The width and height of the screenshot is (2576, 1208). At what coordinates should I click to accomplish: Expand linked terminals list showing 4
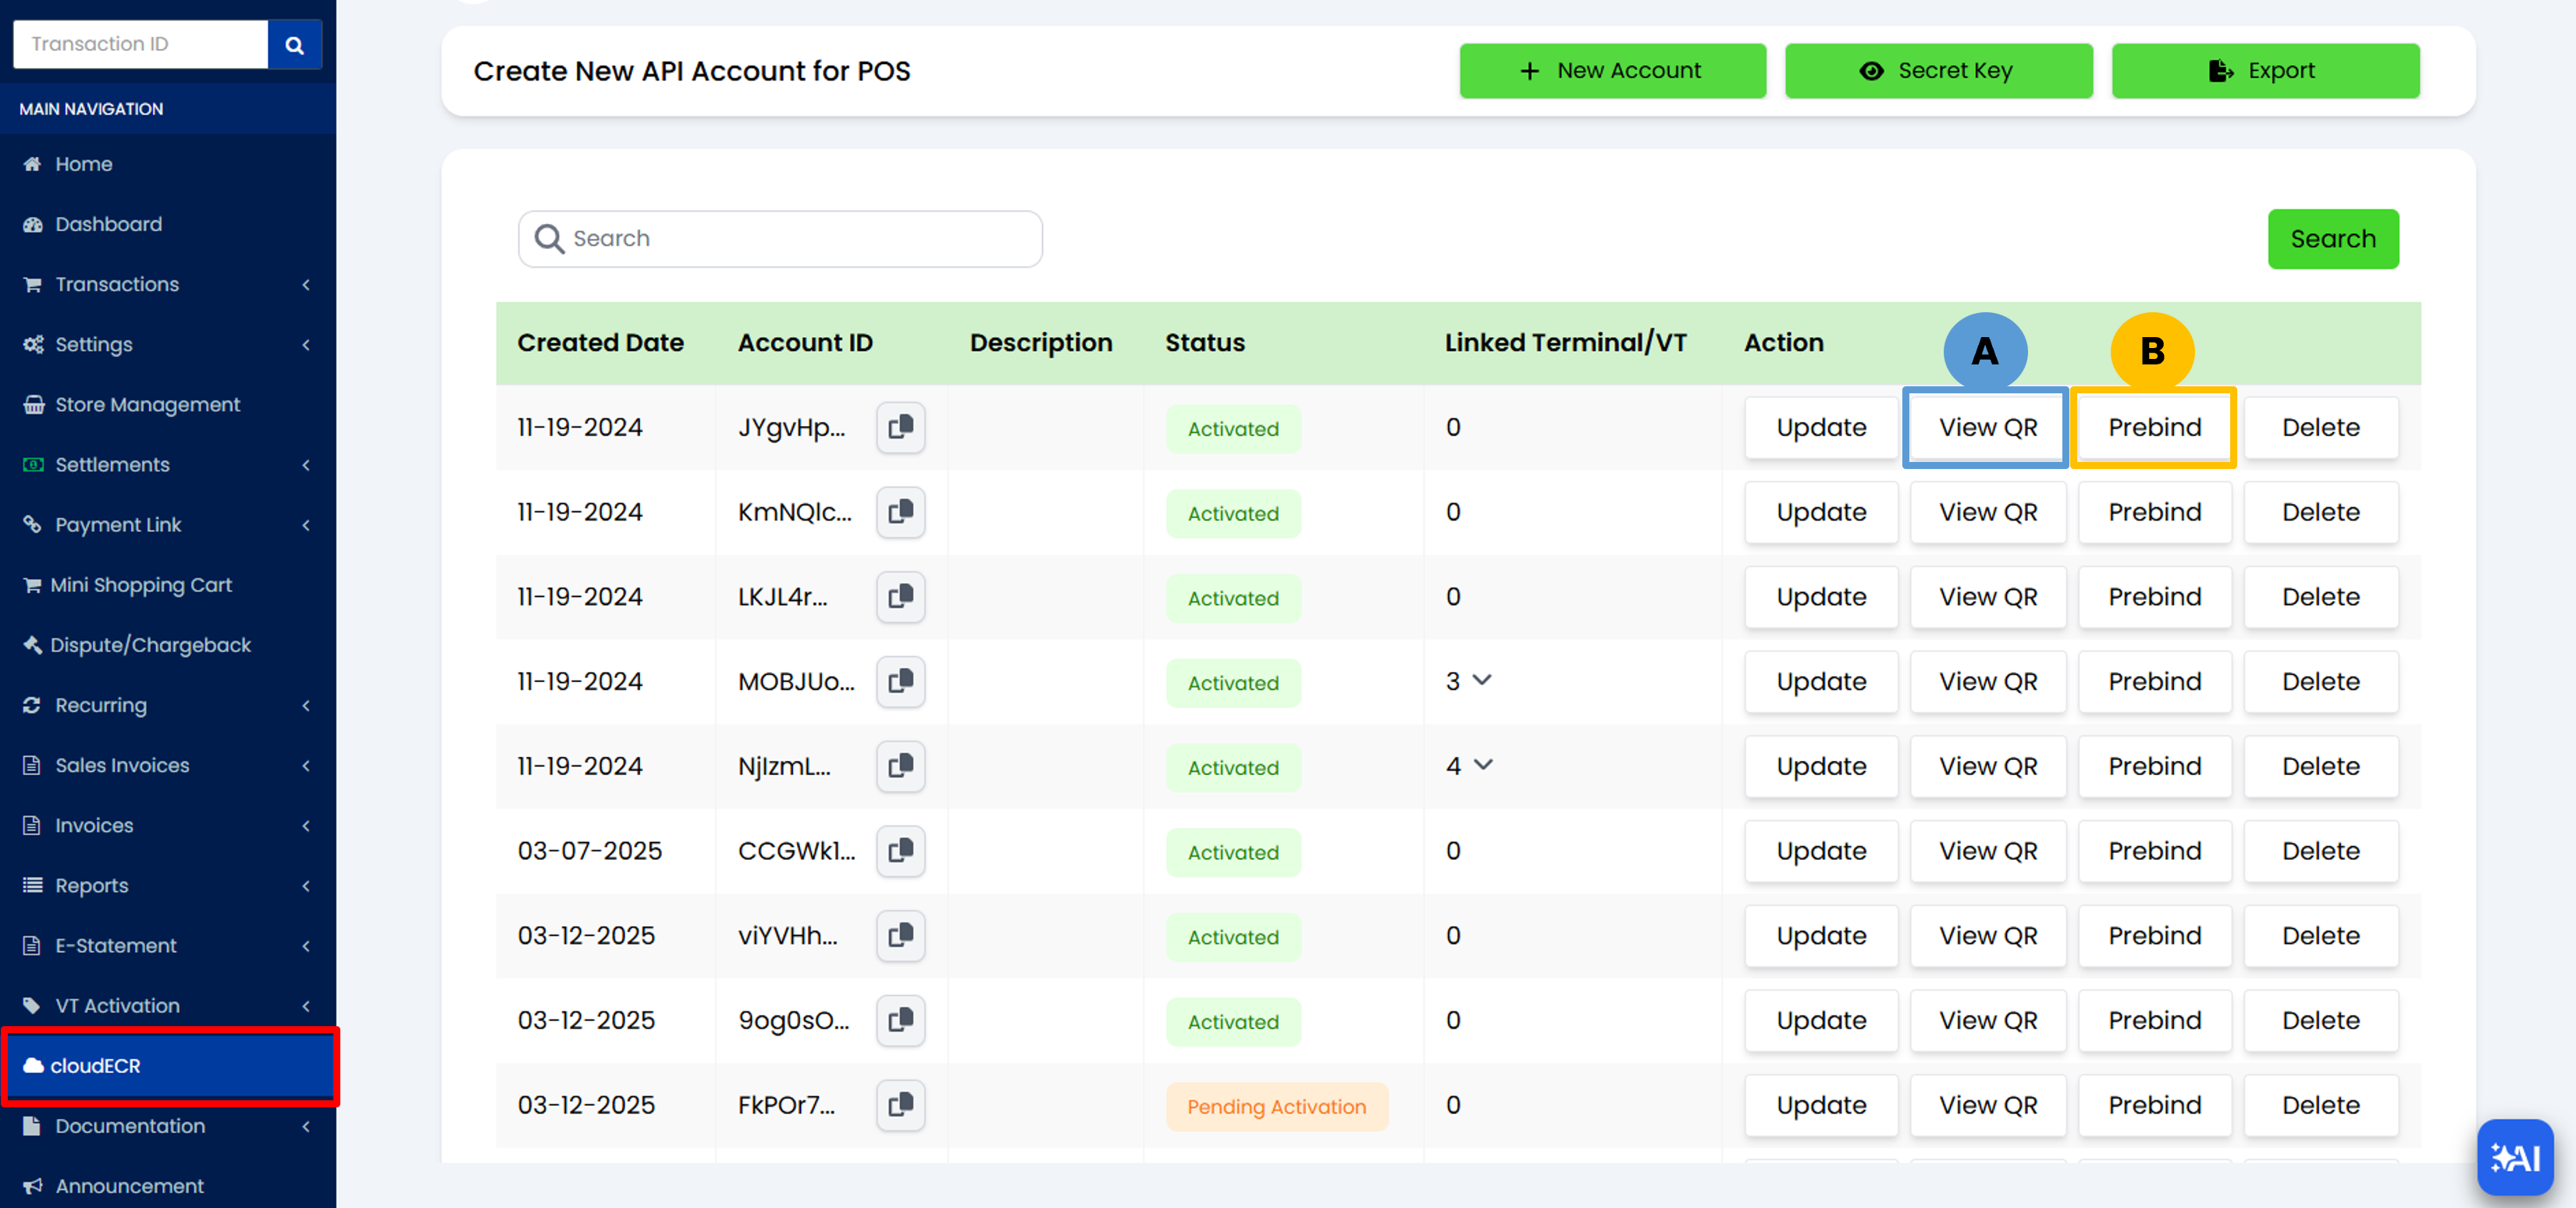click(x=1483, y=765)
